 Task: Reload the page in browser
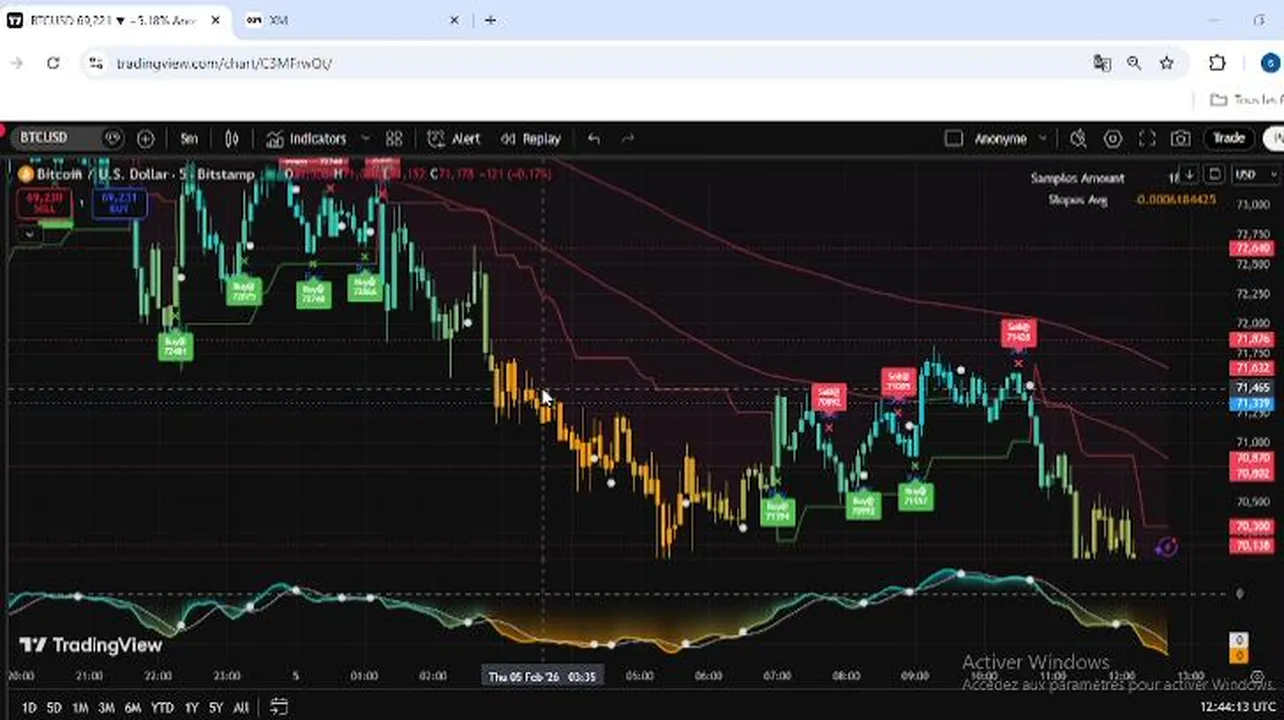click(53, 63)
